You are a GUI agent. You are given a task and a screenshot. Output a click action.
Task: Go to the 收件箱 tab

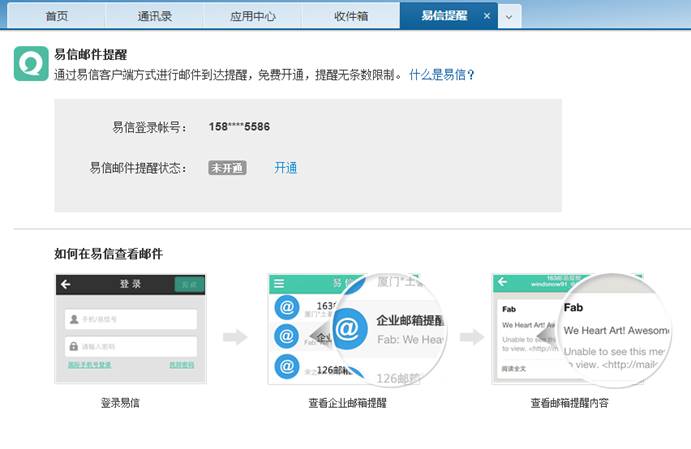click(351, 16)
